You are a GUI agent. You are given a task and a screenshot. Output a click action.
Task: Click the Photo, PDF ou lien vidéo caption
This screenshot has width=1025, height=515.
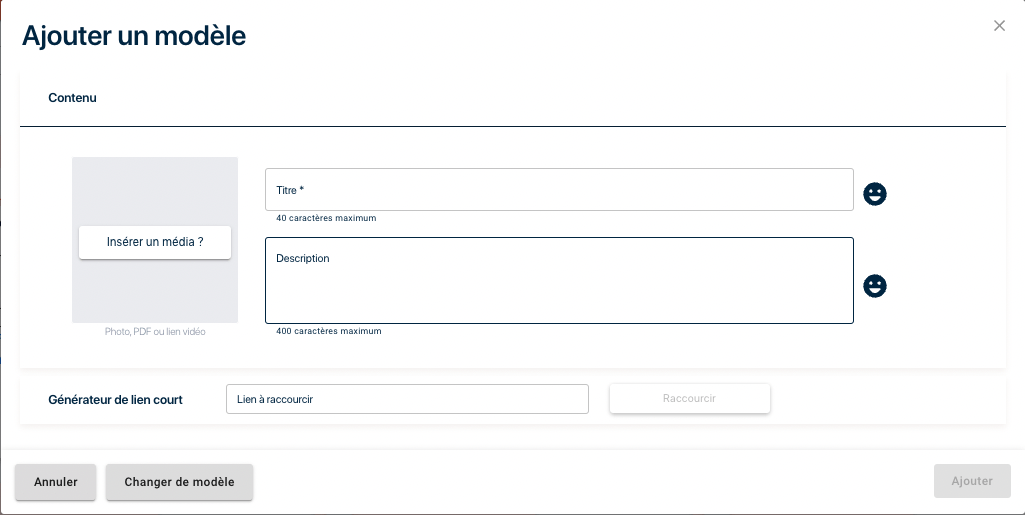155,332
